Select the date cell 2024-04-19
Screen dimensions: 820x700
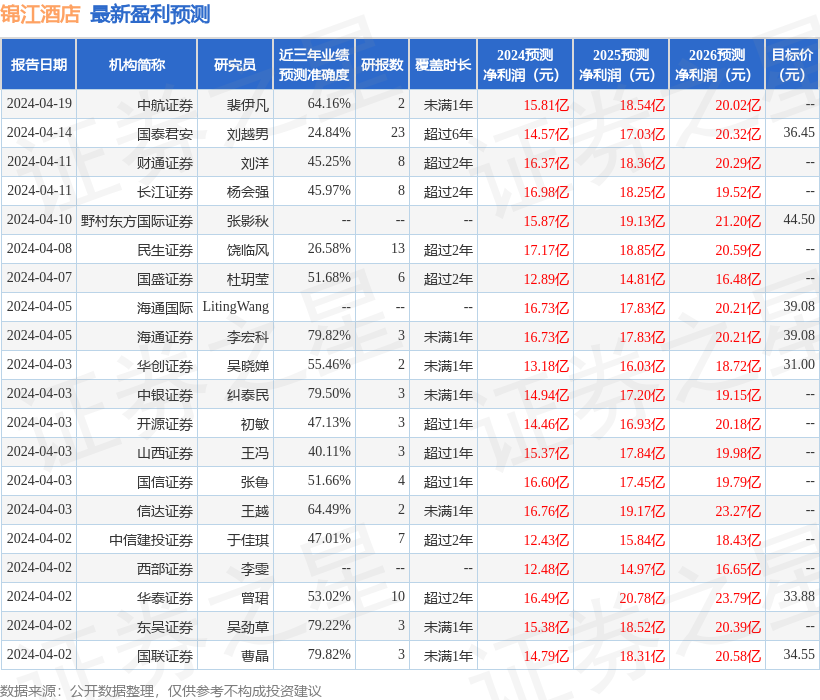click(39, 104)
